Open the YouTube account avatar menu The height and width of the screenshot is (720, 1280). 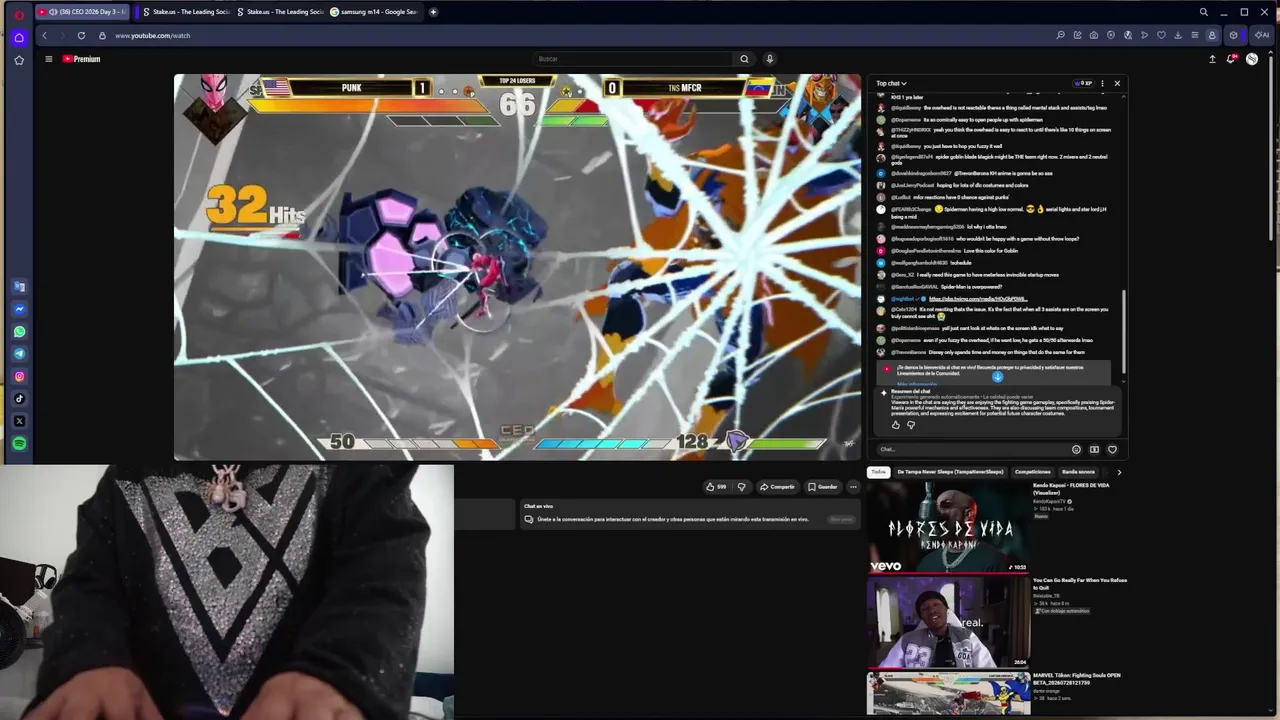click(x=1252, y=59)
